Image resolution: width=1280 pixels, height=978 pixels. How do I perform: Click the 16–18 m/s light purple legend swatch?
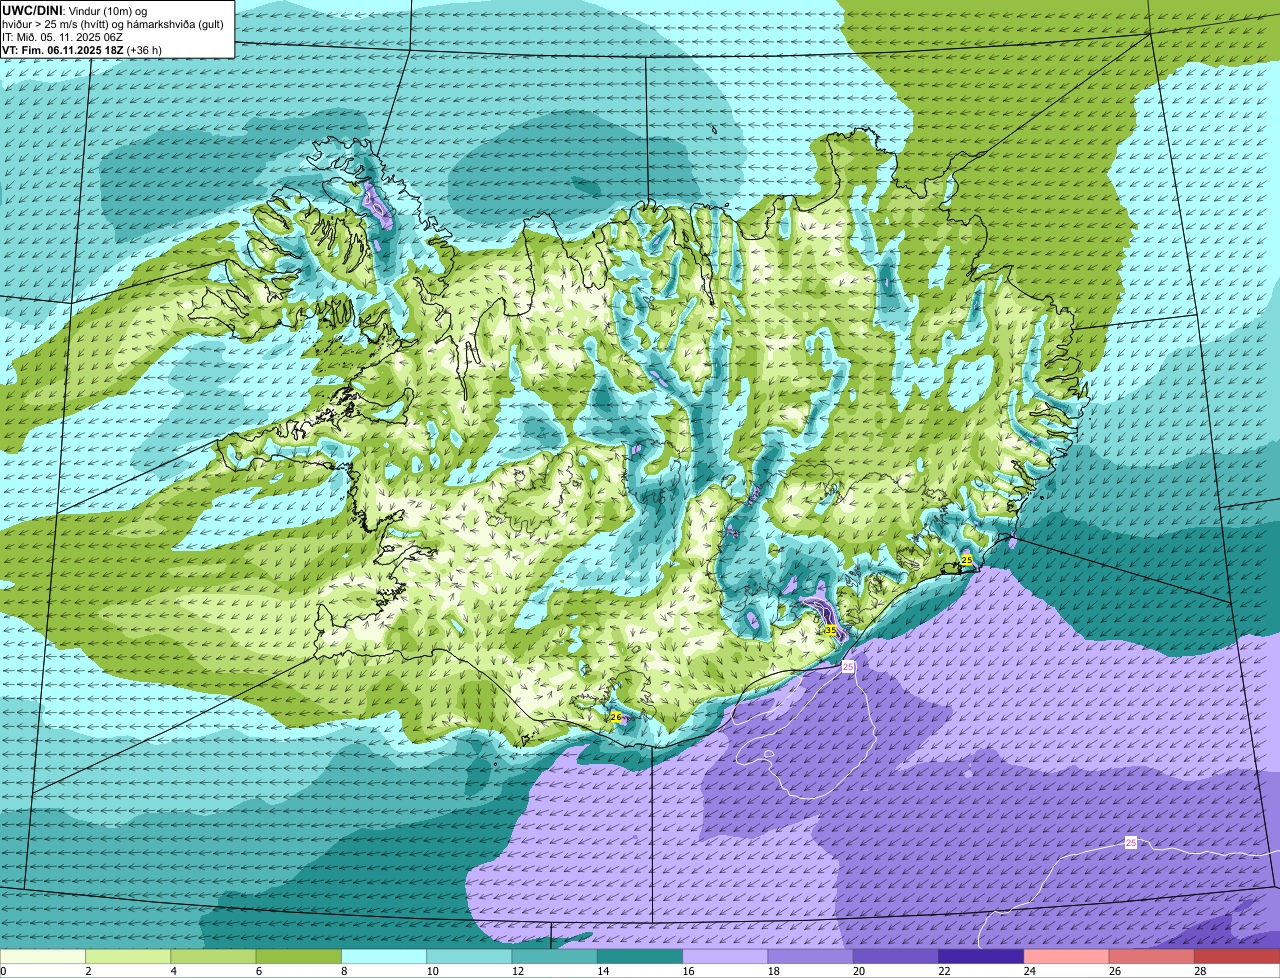coord(725,956)
